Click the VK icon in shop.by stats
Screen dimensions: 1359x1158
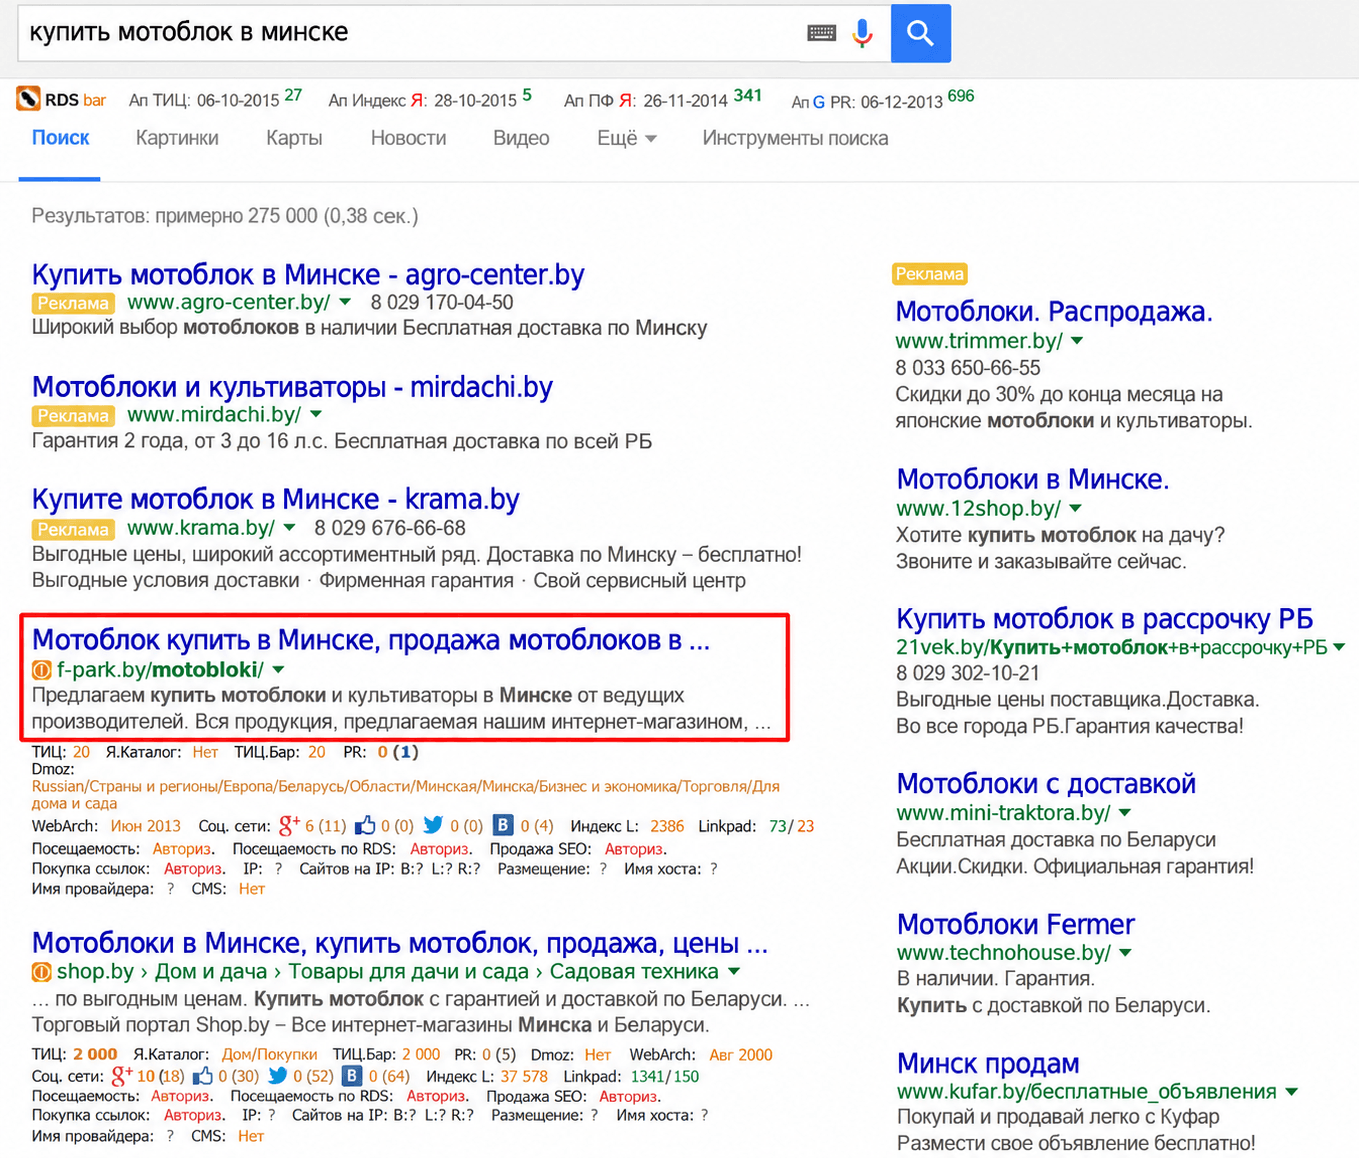point(352,1076)
